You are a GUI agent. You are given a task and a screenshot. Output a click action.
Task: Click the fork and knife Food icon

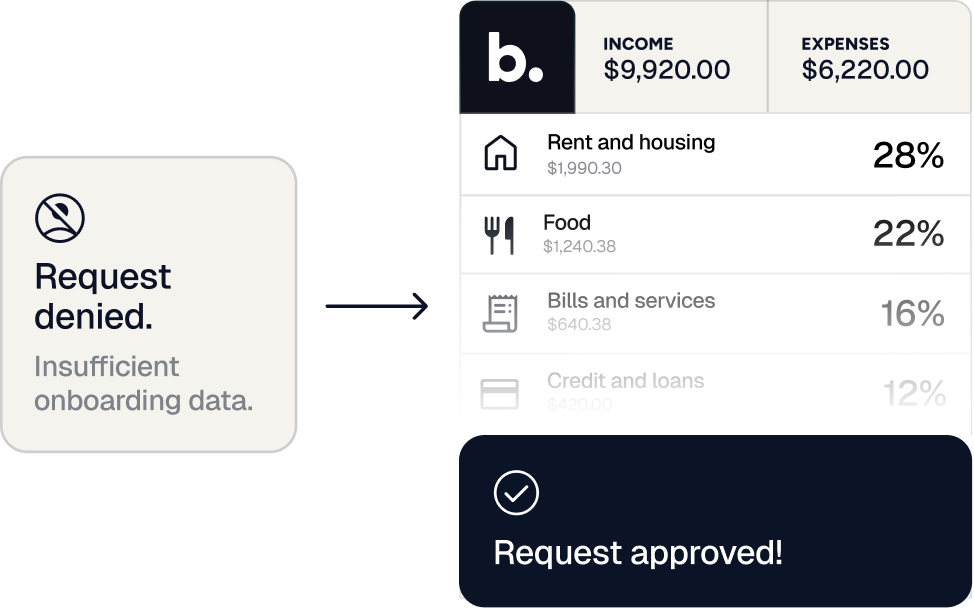pyautogui.click(x=500, y=235)
